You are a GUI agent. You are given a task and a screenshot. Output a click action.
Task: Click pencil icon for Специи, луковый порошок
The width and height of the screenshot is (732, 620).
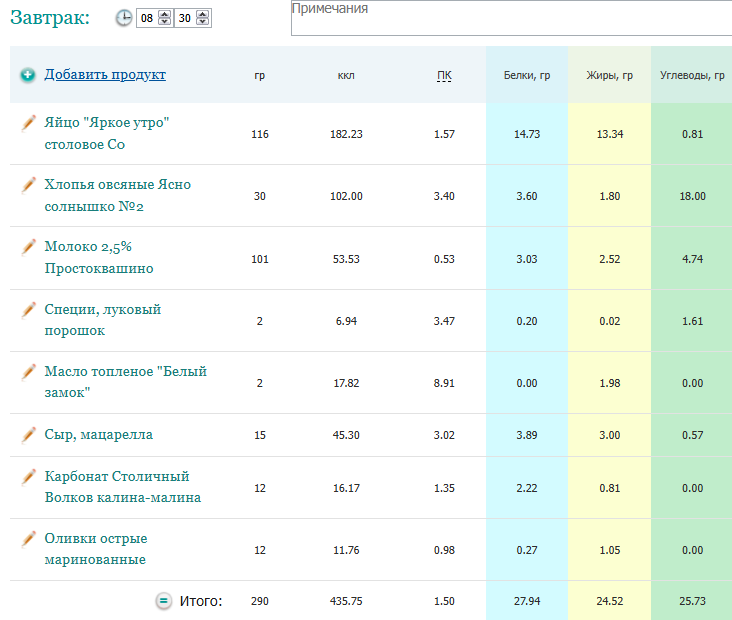28,310
